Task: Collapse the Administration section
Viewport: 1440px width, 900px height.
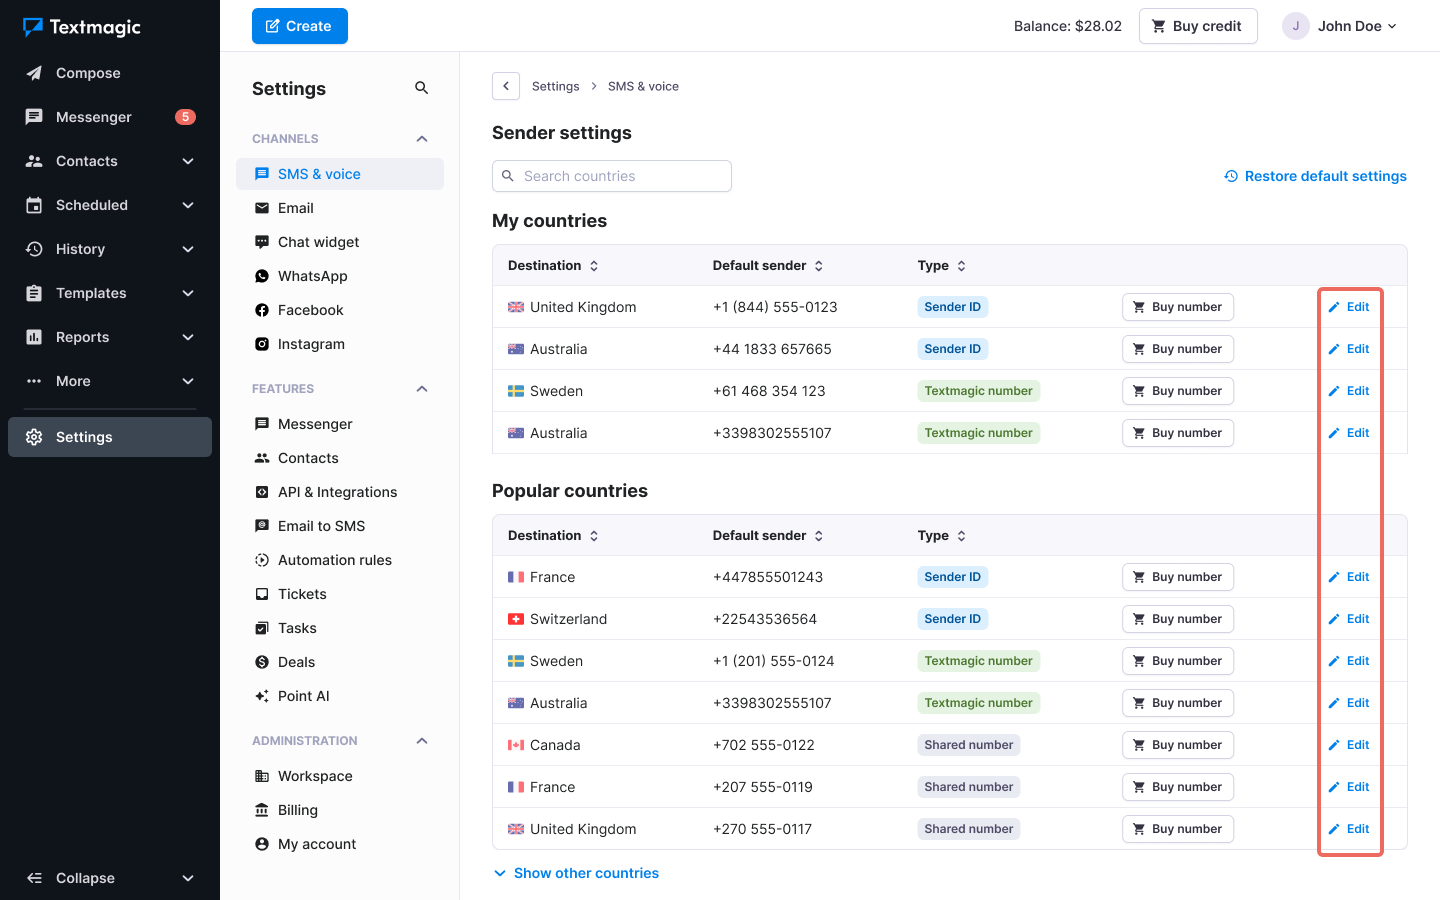Action: (422, 741)
